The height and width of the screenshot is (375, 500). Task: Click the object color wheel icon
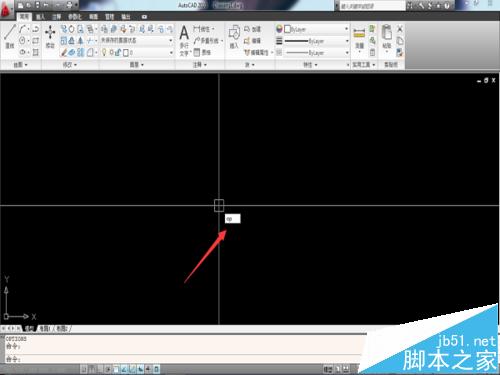[279, 29]
